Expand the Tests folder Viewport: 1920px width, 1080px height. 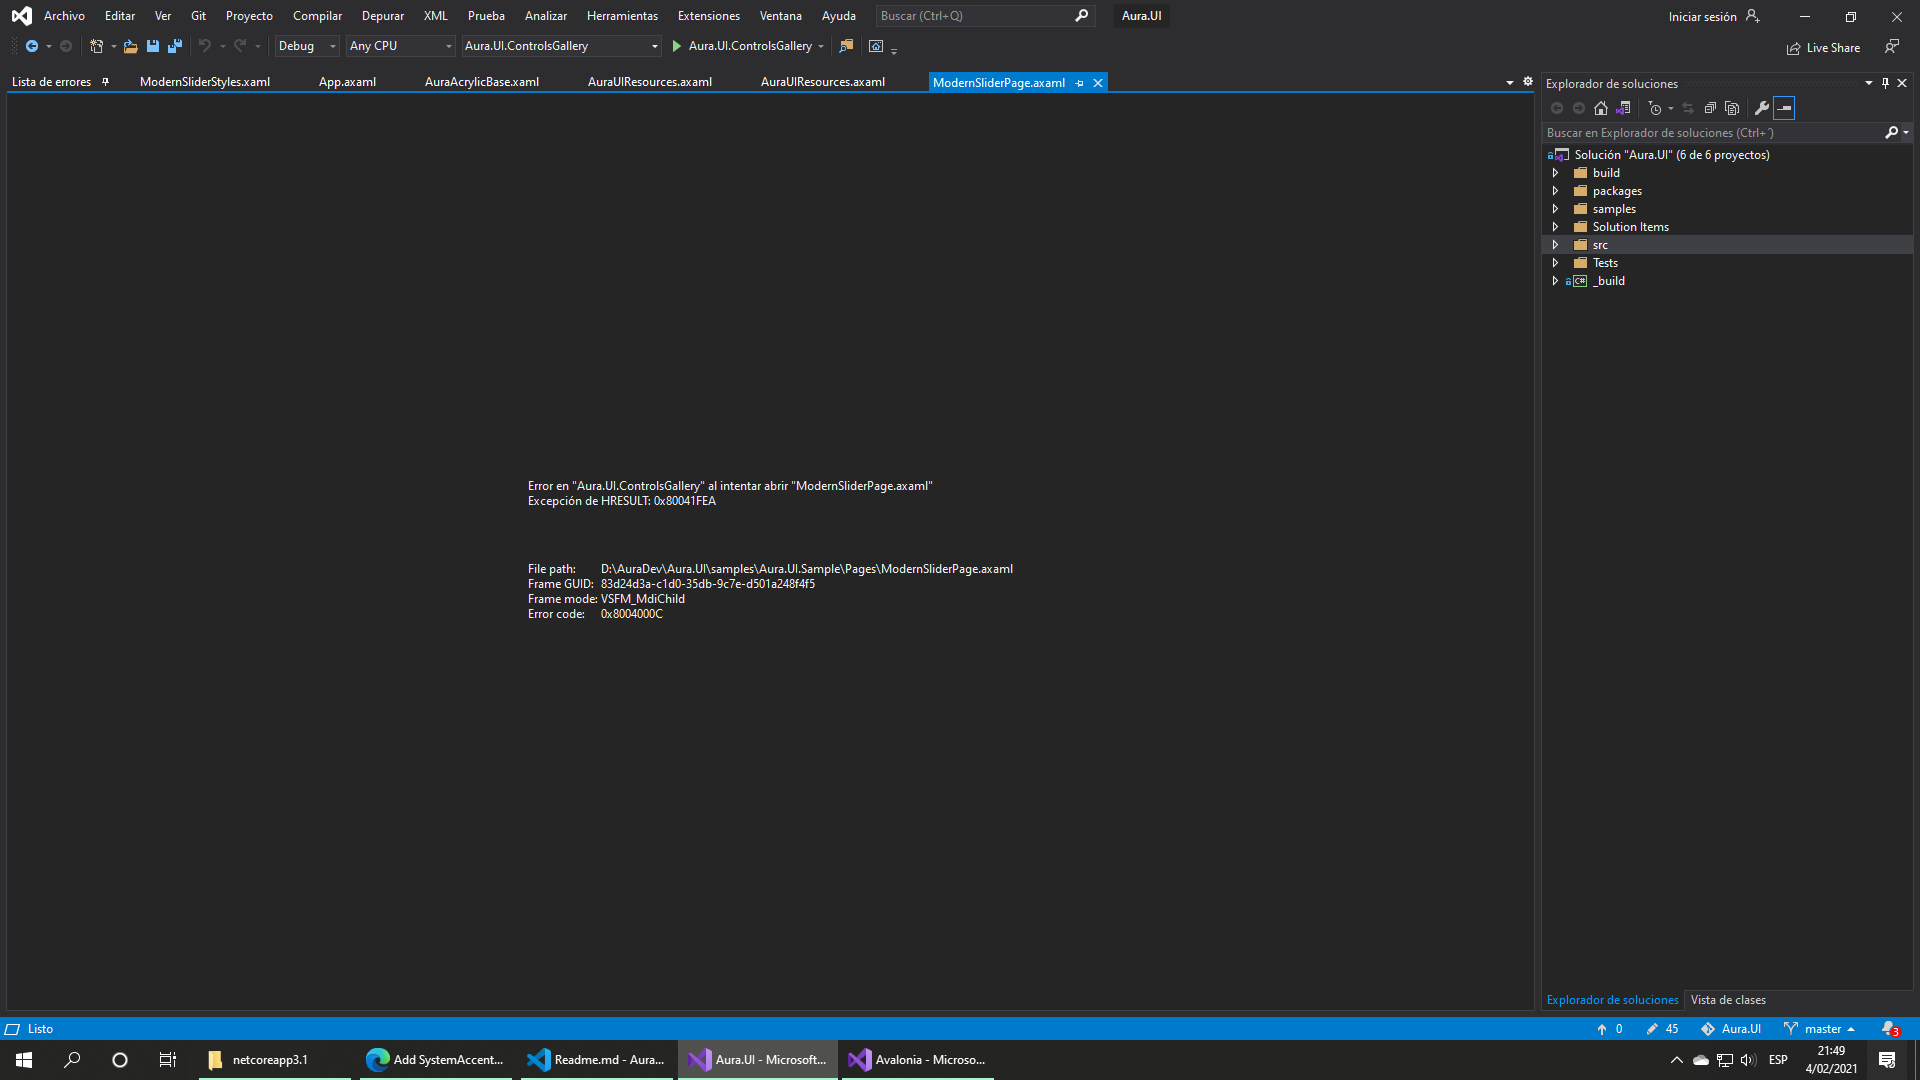pos(1556,262)
